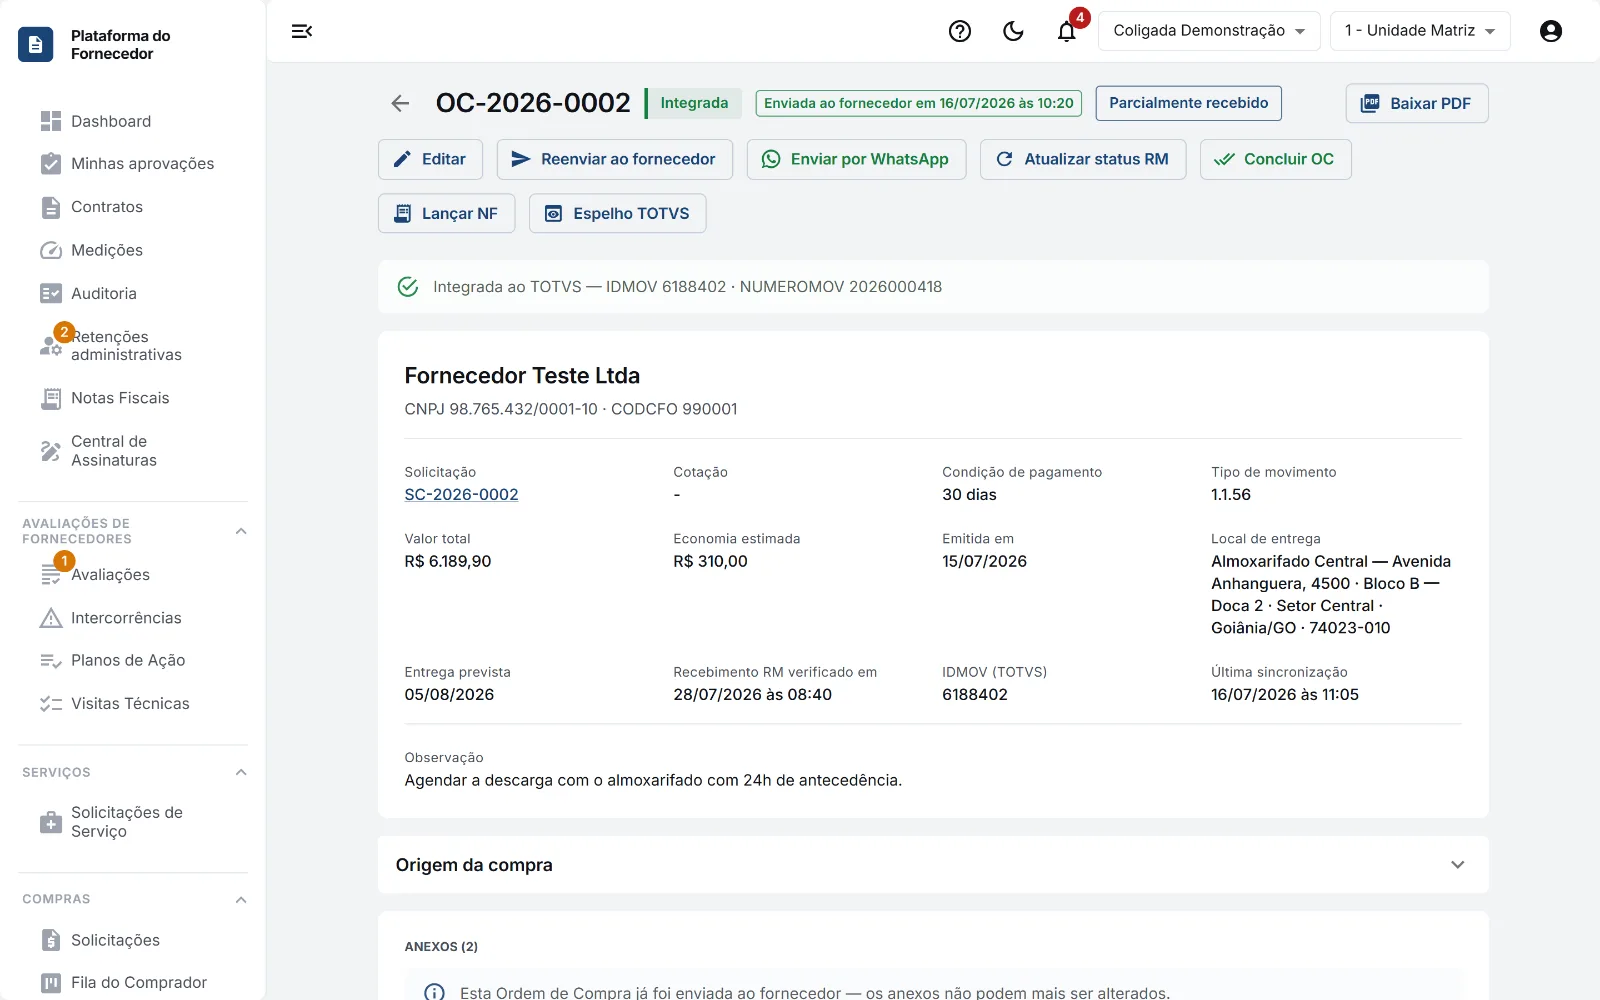Open the SC-2026-0002 solicitação link
Screen dimensions: 1600x1000
pos(461,494)
